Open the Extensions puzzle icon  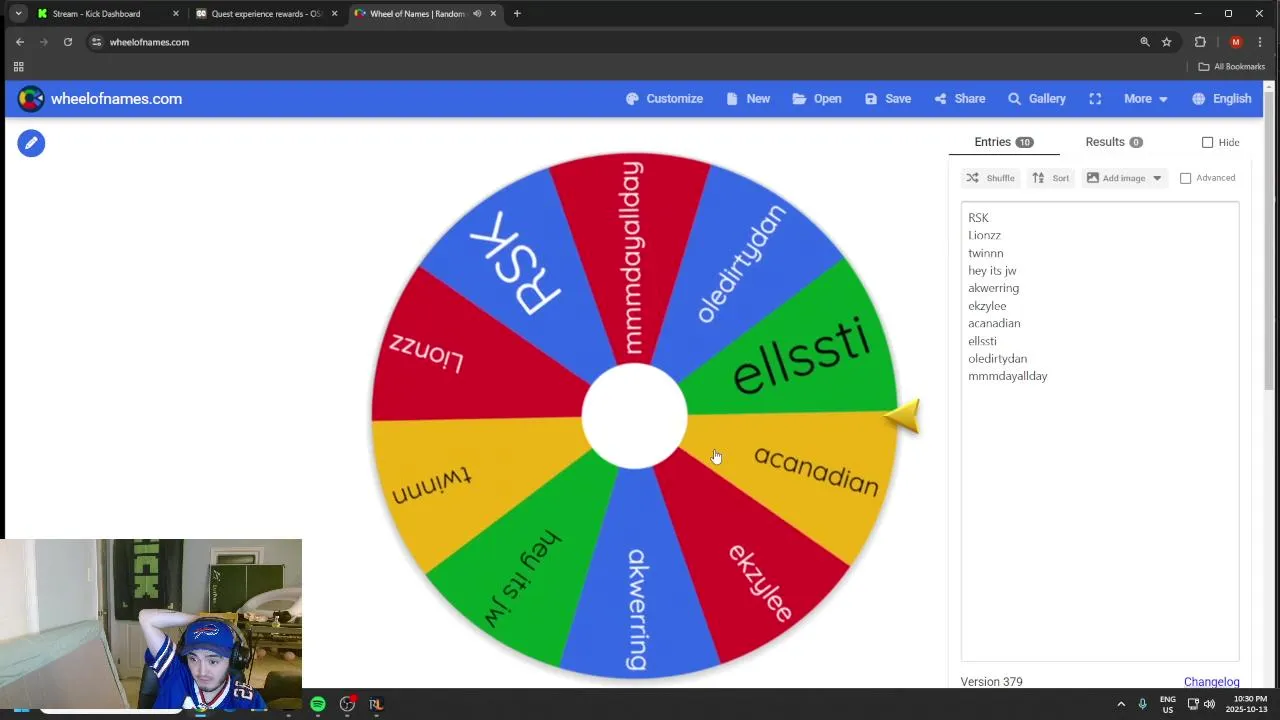pyautogui.click(x=1200, y=42)
